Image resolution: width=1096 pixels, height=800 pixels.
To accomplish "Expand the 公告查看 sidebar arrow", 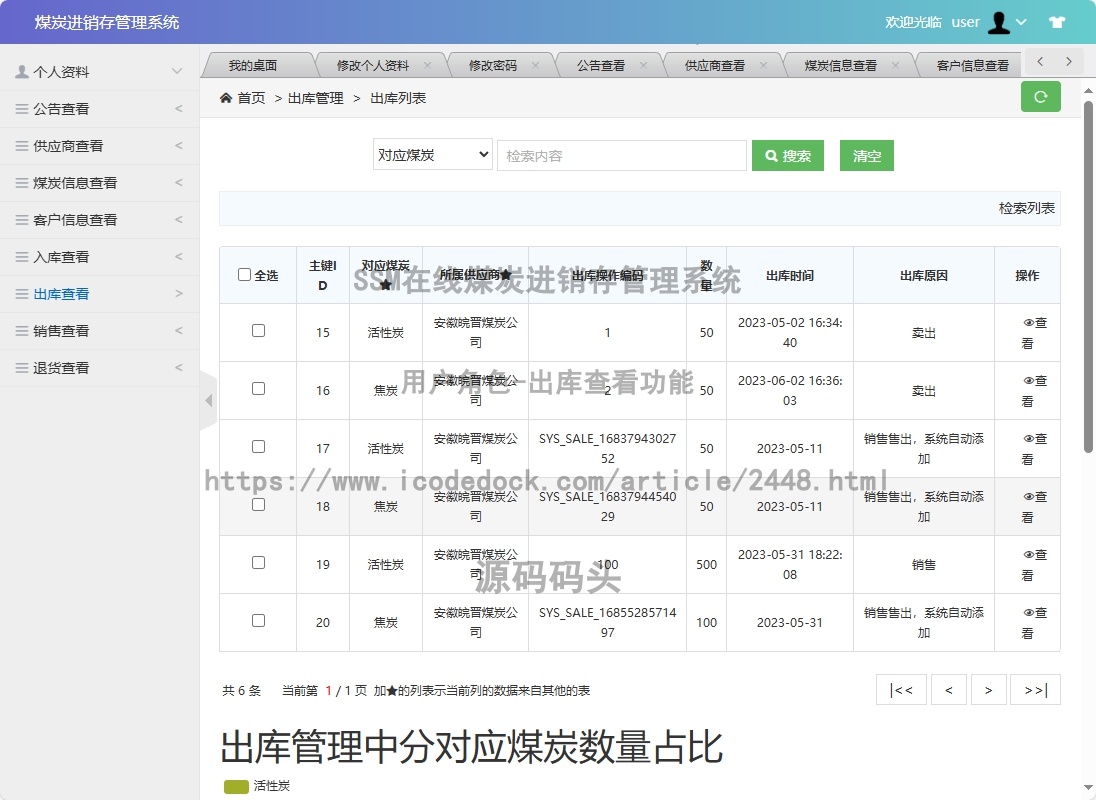I will pos(179,108).
